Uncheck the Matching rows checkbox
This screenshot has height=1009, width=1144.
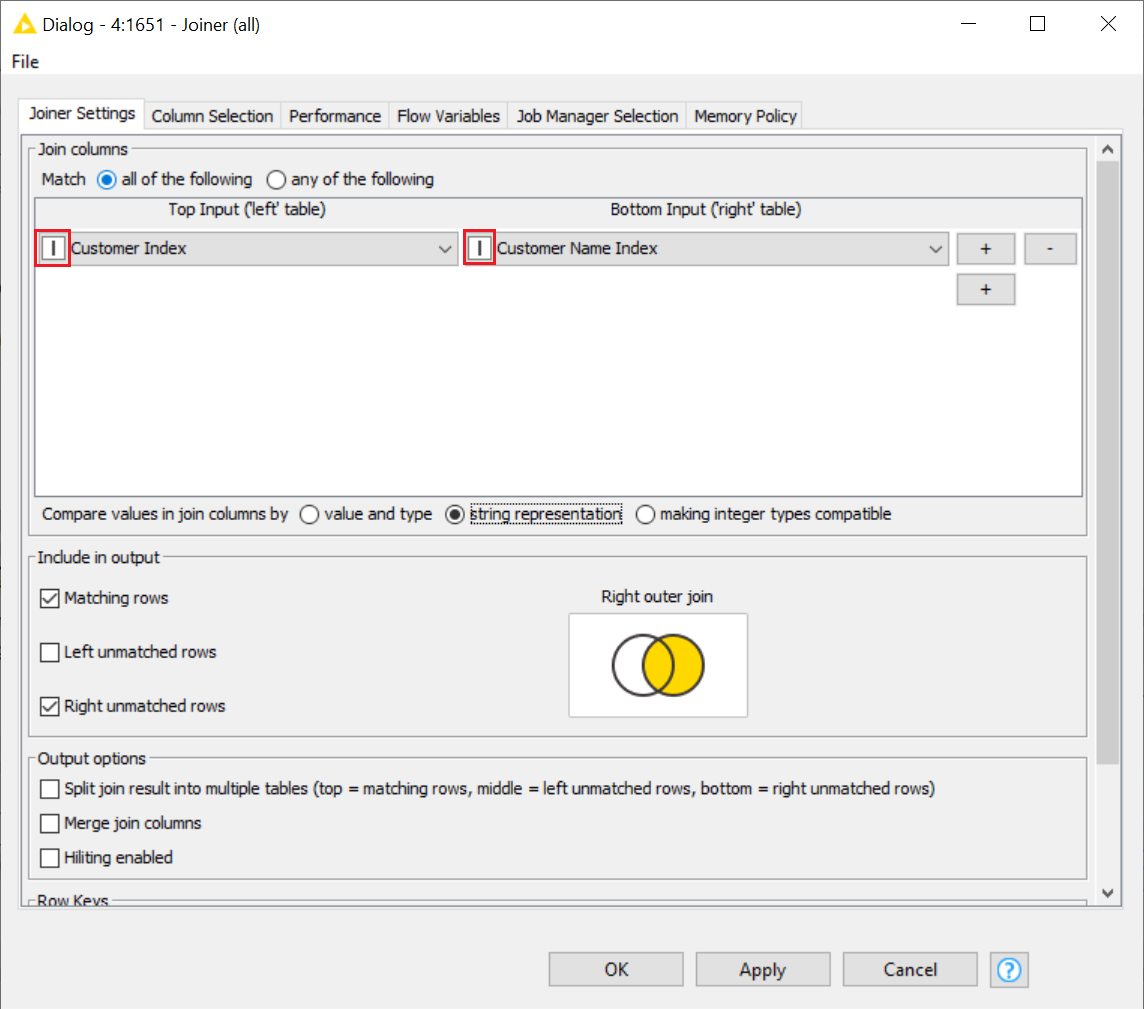pyautogui.click(x=50, y=598)
